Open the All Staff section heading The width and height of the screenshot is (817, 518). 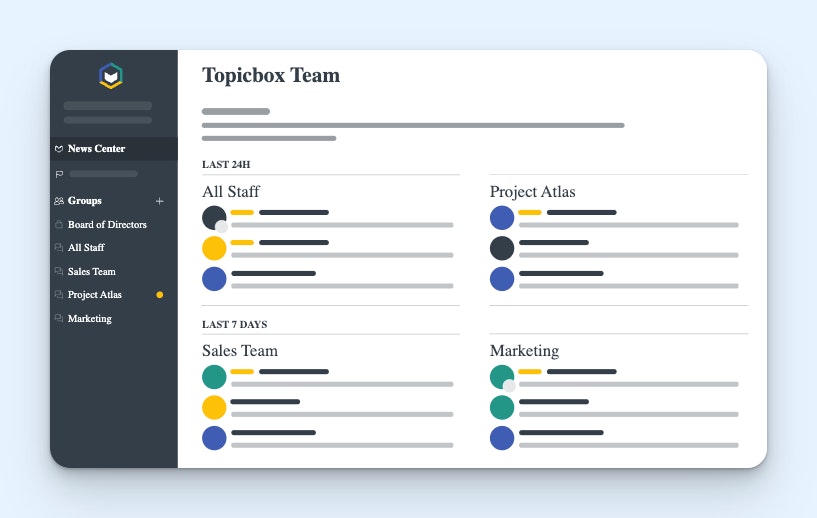click(x=231, y=192)
